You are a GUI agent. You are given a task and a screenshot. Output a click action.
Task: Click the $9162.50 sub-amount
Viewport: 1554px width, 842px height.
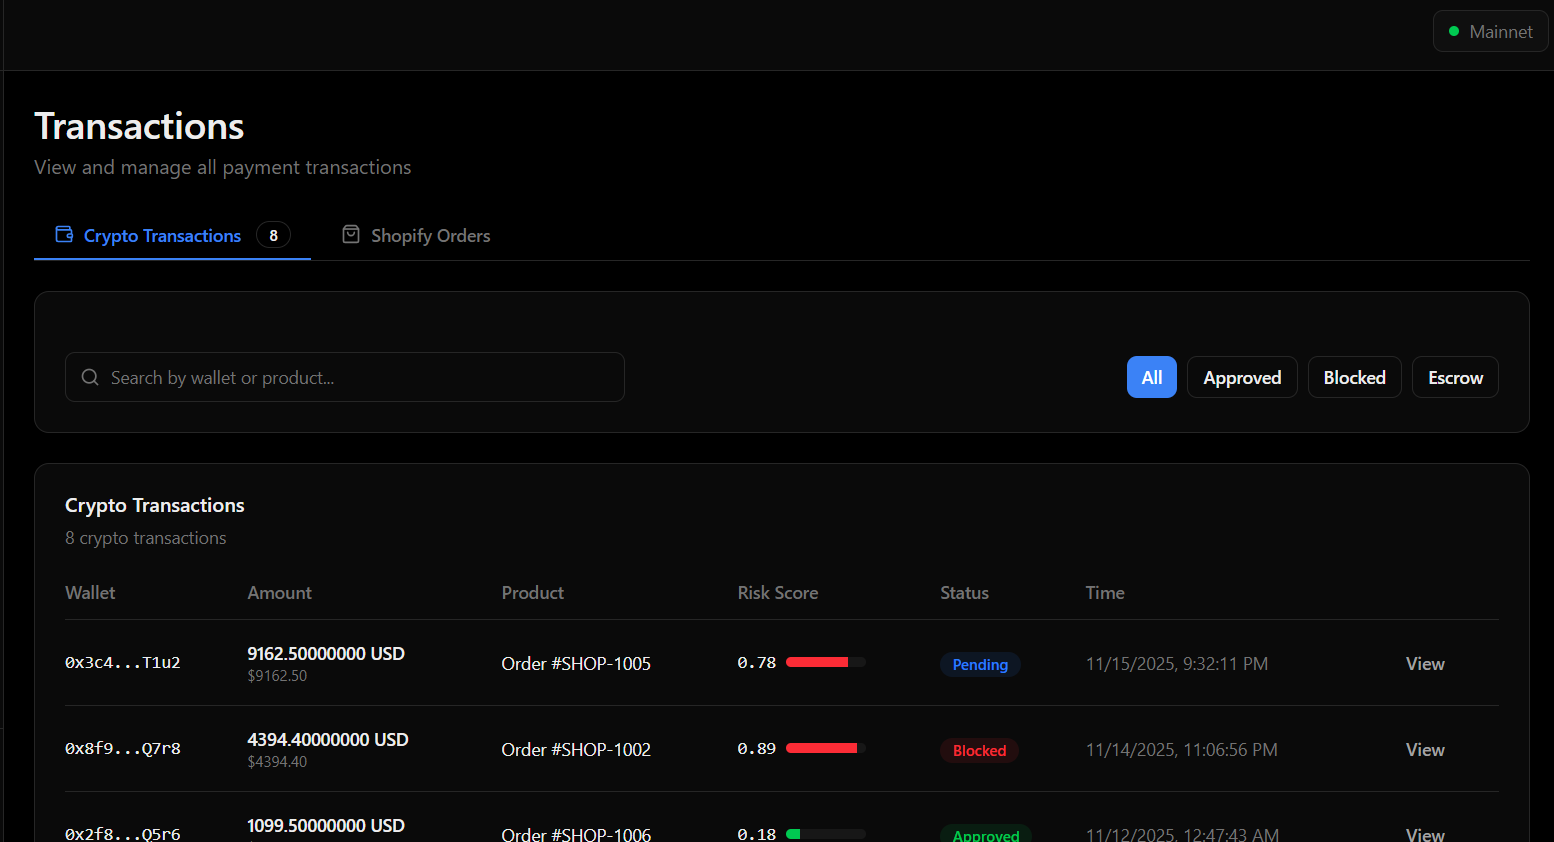[277, 676]
